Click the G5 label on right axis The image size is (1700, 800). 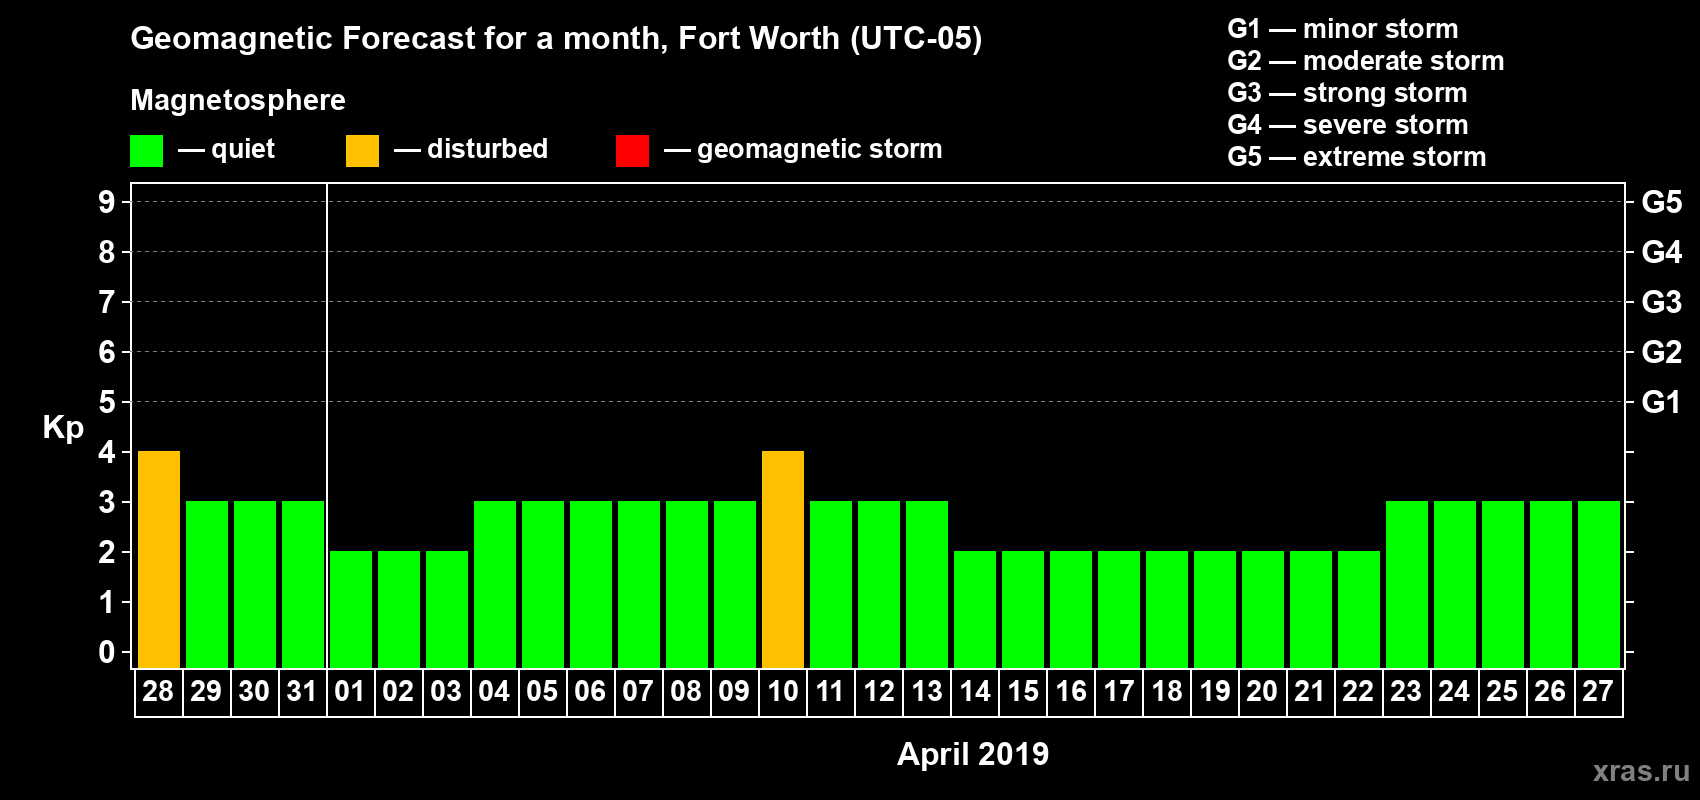(1662, 202)
